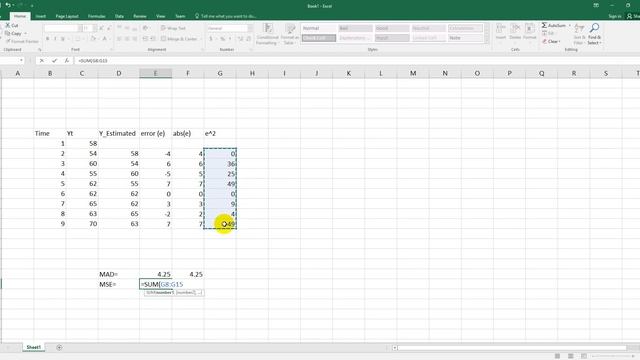
Task: Click the AutoSum sigma icon
Action: tap(544, 25)
